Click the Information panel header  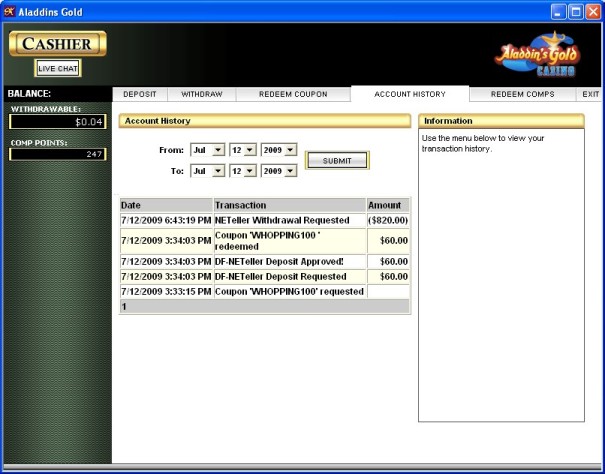point(501,121)
